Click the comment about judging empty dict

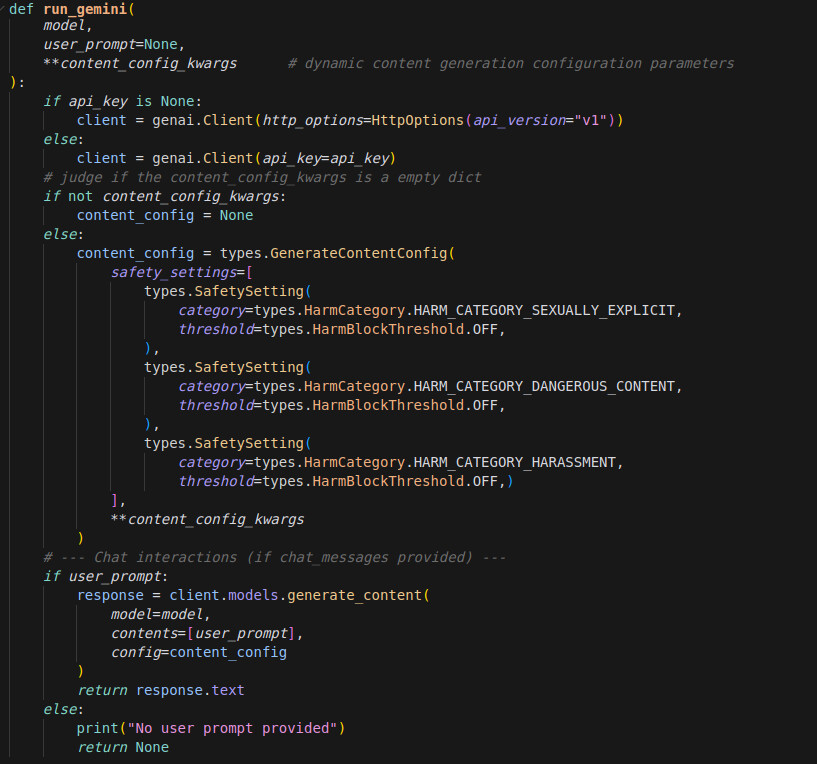[262, 178]
